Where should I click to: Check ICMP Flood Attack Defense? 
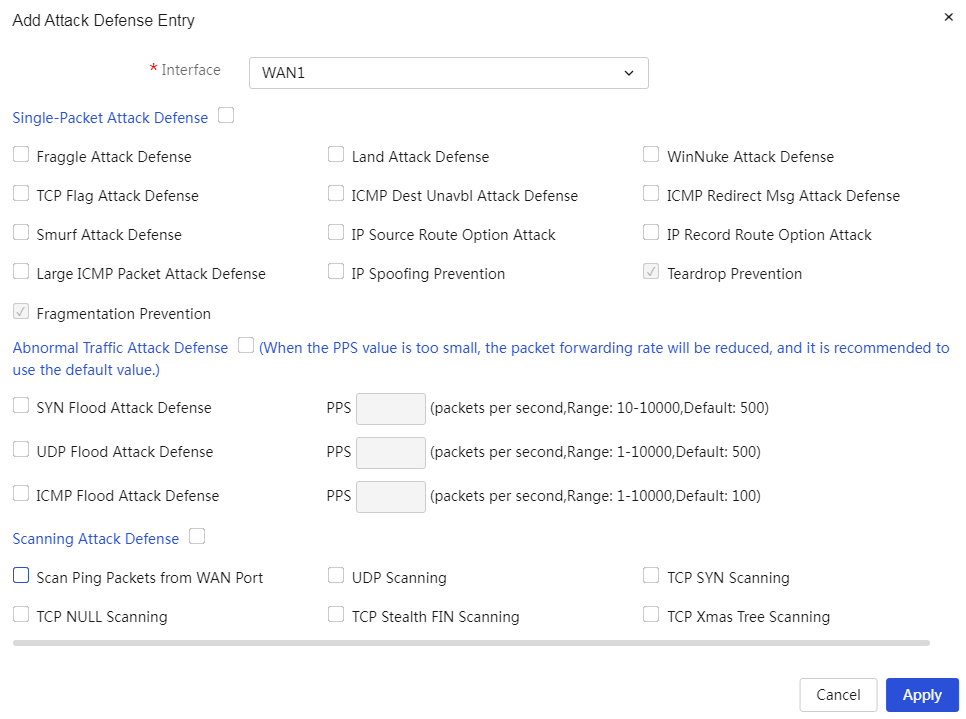[x=21, y=493]
